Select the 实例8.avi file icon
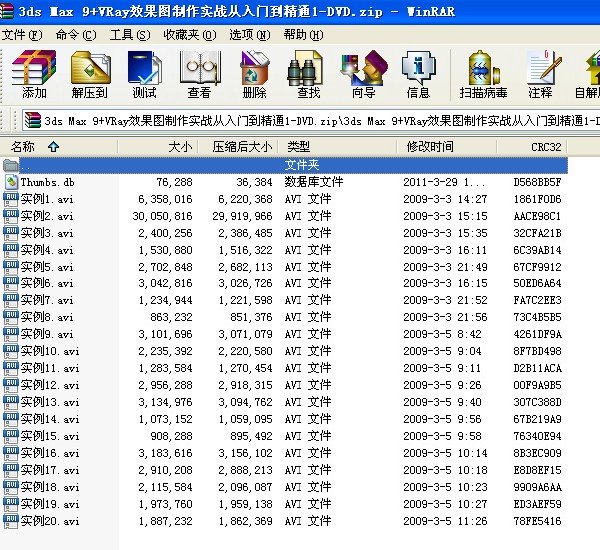The image size is (600, 550). point(11,317)
